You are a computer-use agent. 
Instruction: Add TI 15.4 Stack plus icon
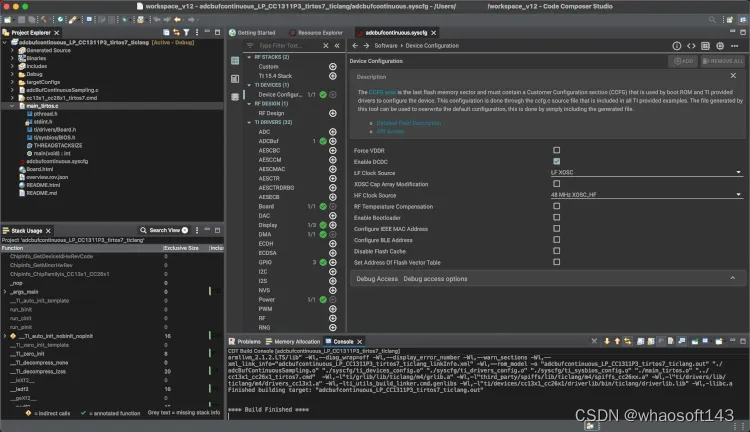point(332,76)
